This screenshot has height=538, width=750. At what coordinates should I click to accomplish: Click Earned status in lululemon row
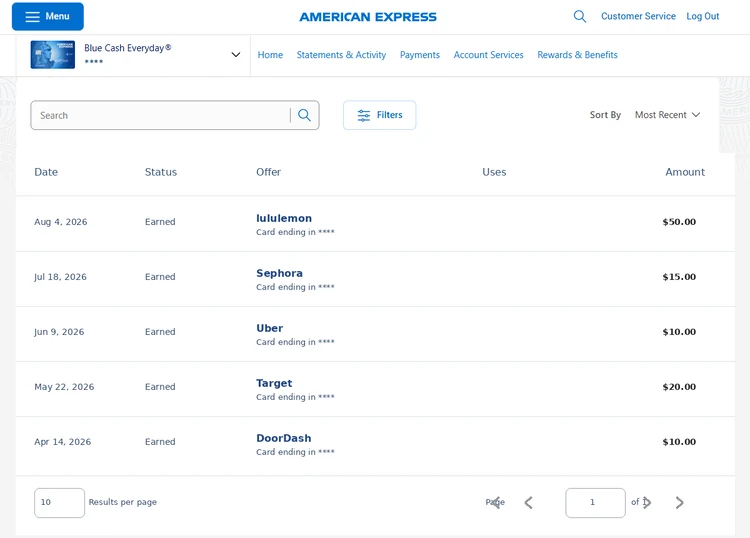pos(160,222)
